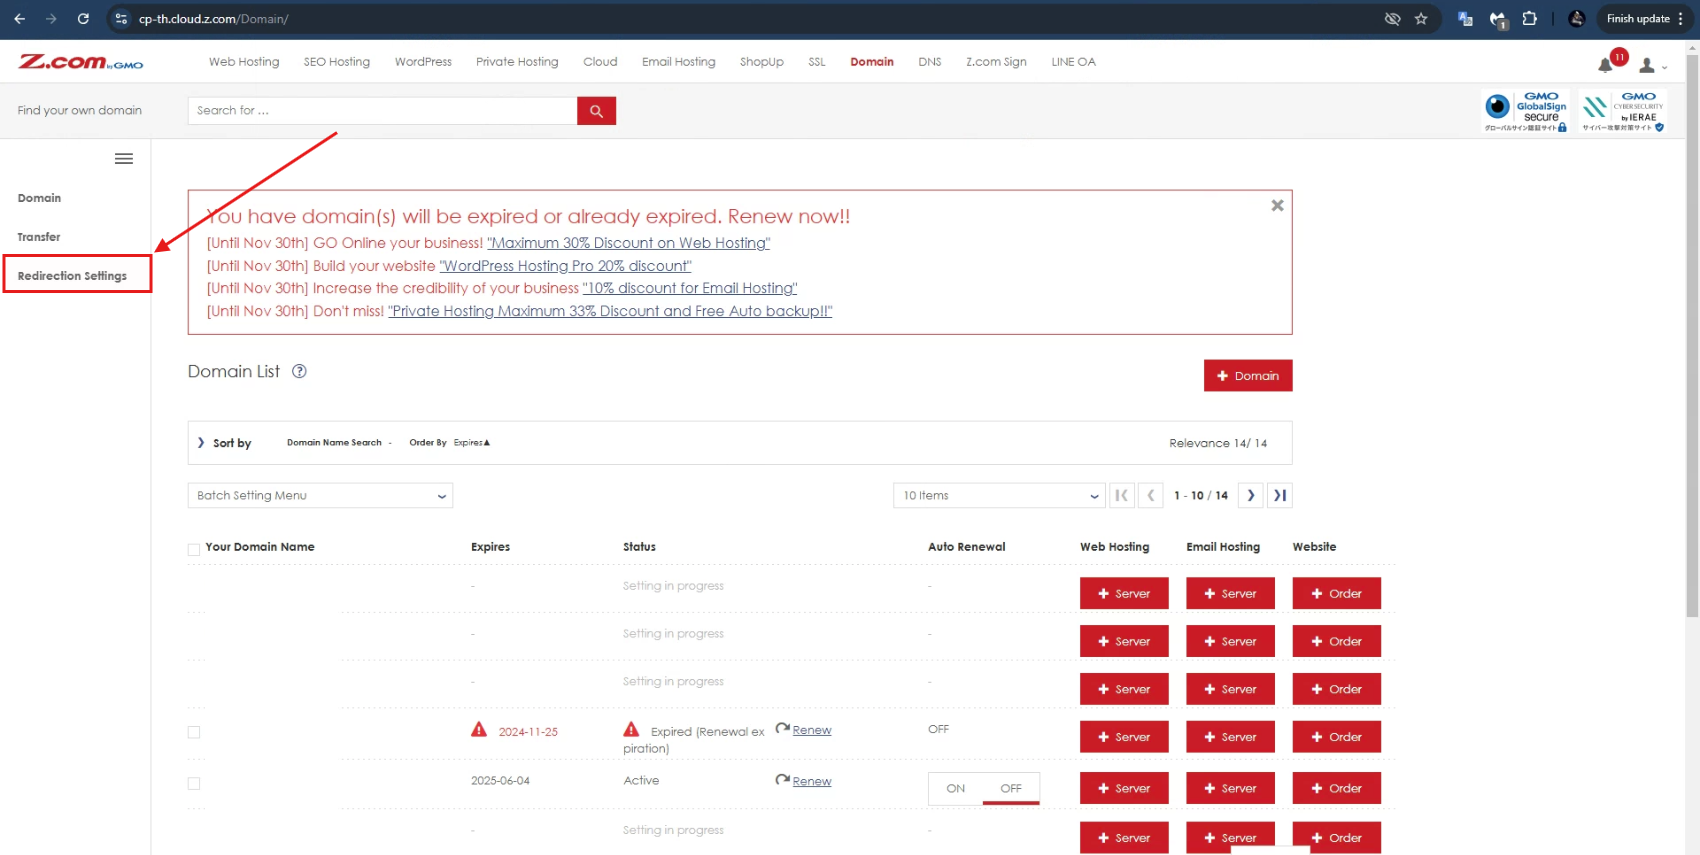This screenshot has height=855, width=1700.
Task: Turn auto renewal ON for Active domain
Action: click(956, 788)
